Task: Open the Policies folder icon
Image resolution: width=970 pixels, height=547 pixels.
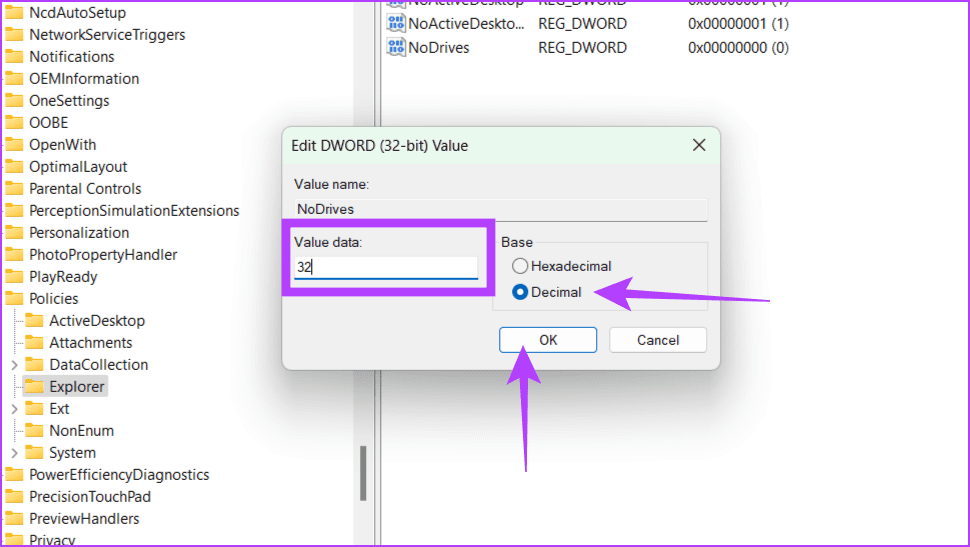Action: (14, 299)
